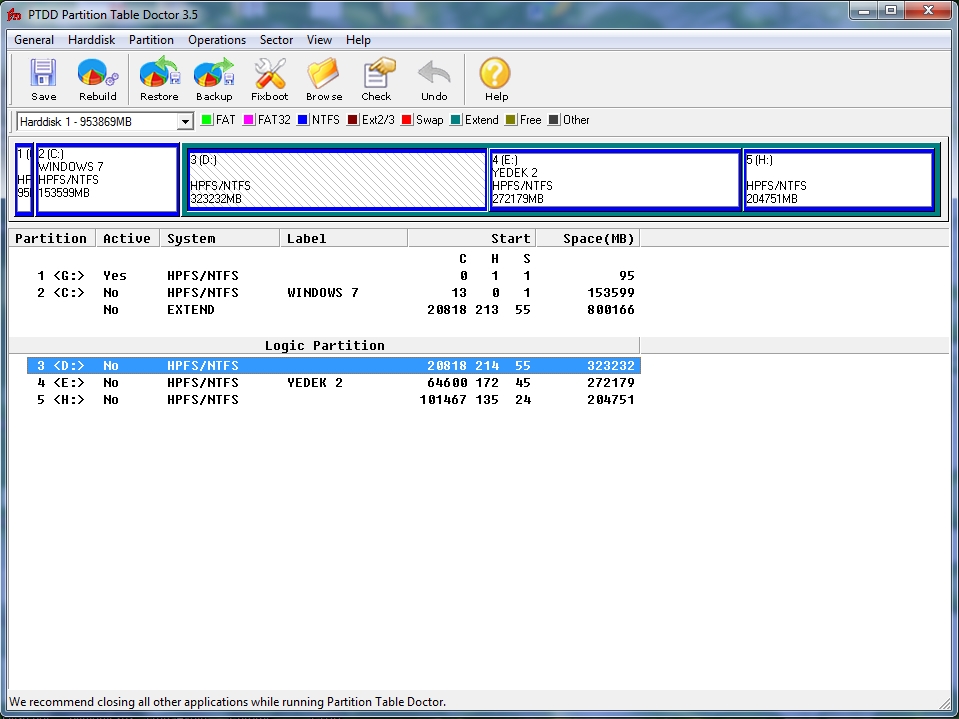
Task: Click the 800166 space value
Action: click(x=610, y=310)
